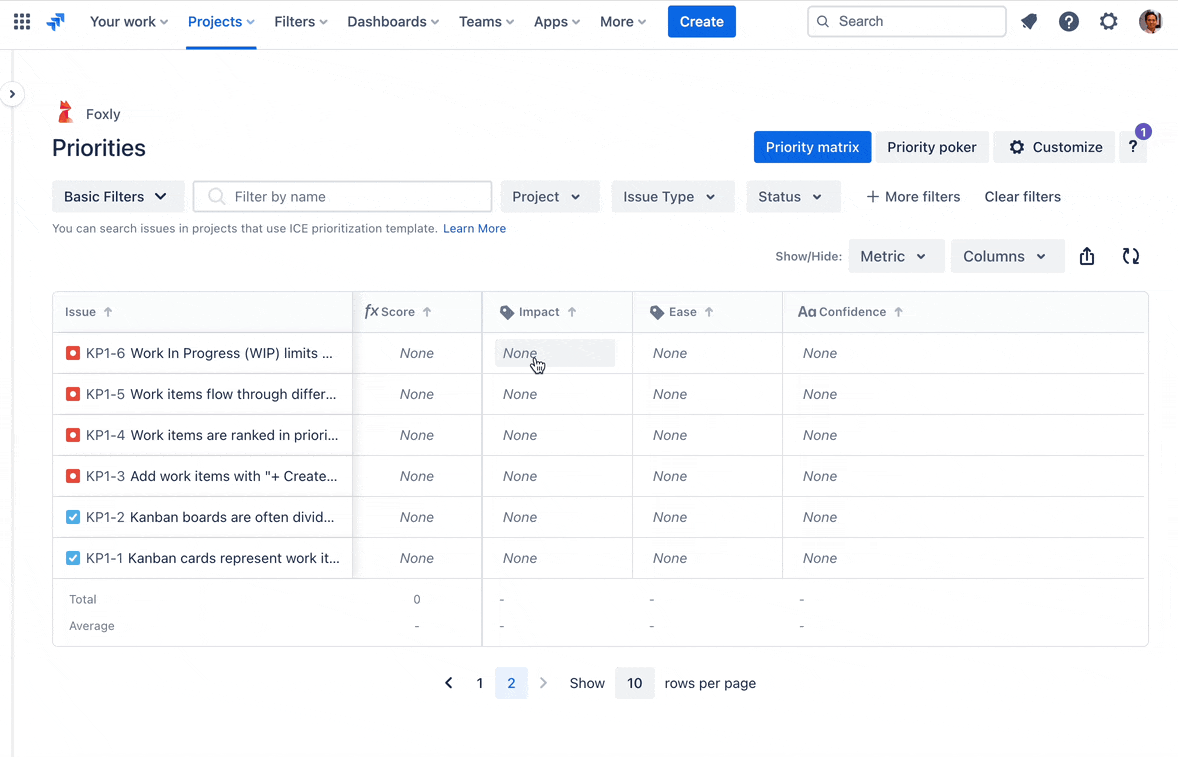Expand the Metric show/hide dropdown
Viewport: 1178px width, 757px height.
(896, 256)
